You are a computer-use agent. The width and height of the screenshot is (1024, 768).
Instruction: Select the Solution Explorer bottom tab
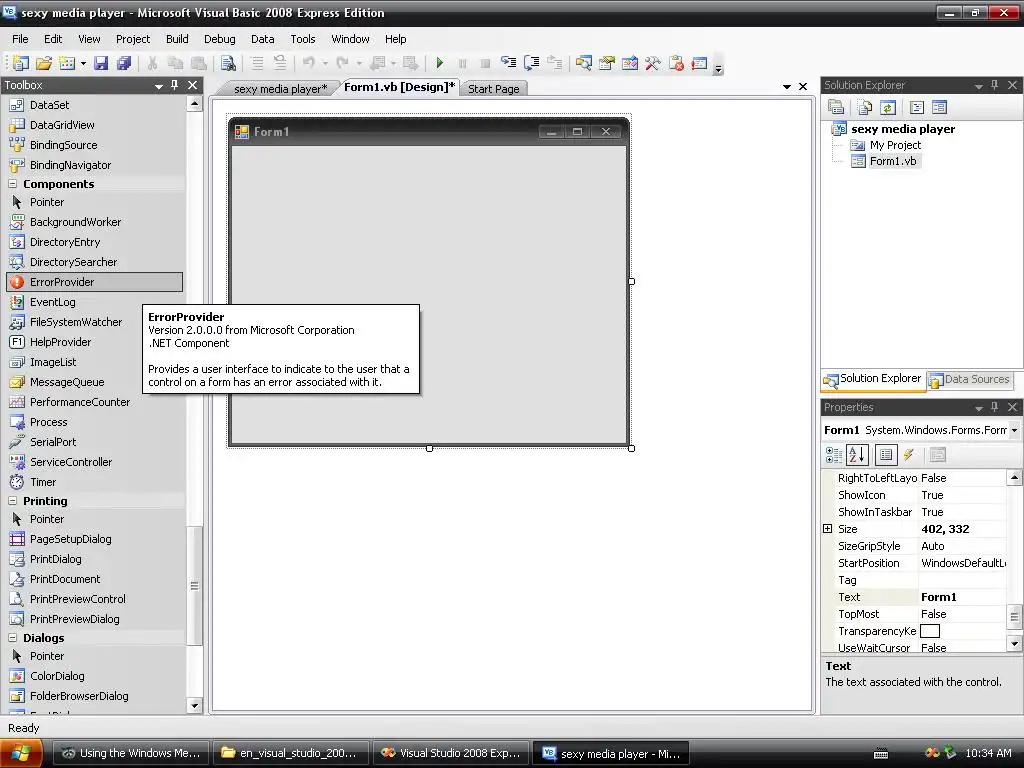point(873,379)
